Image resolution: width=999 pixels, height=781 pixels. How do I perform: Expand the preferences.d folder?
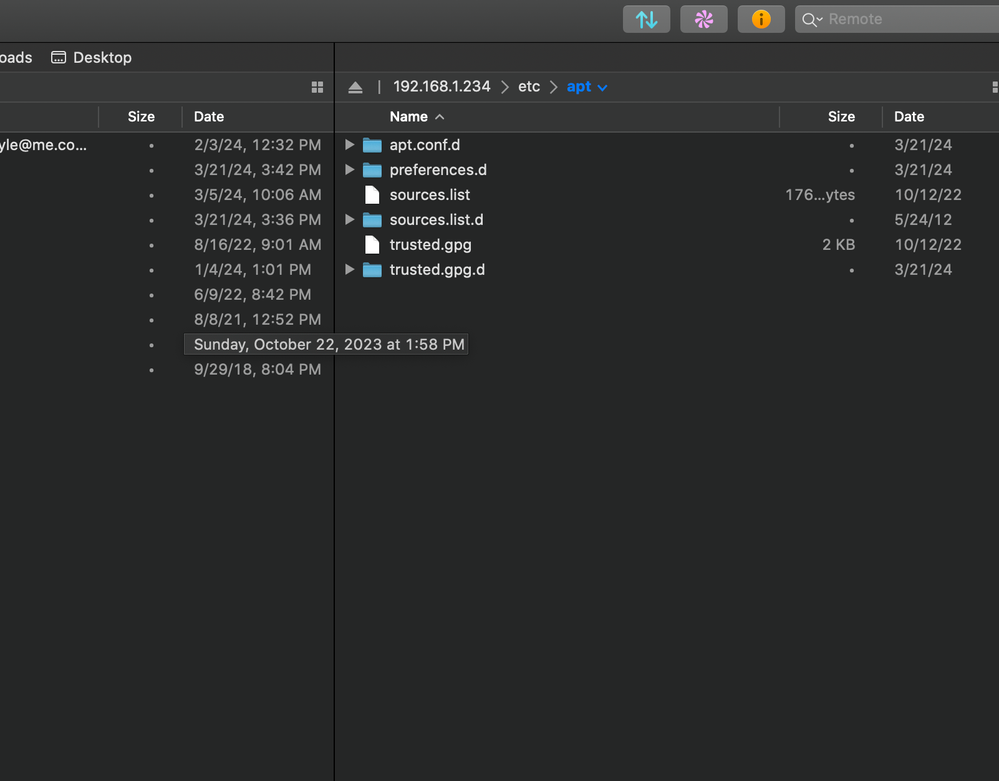coord(349,170)
